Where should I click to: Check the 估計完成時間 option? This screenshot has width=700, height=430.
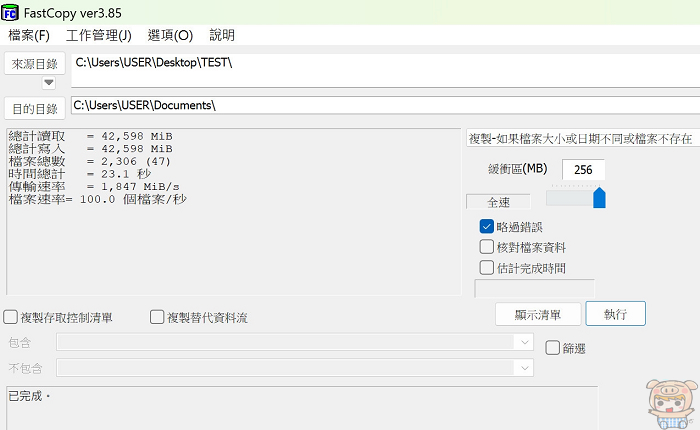tap(487, 267)
